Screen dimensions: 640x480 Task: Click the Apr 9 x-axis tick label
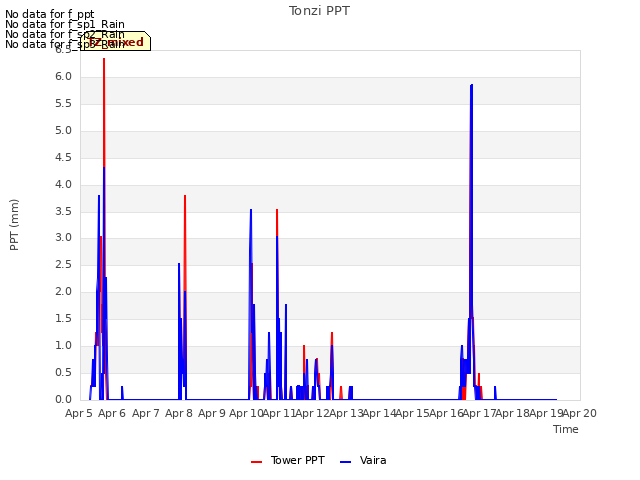point(212,413)
